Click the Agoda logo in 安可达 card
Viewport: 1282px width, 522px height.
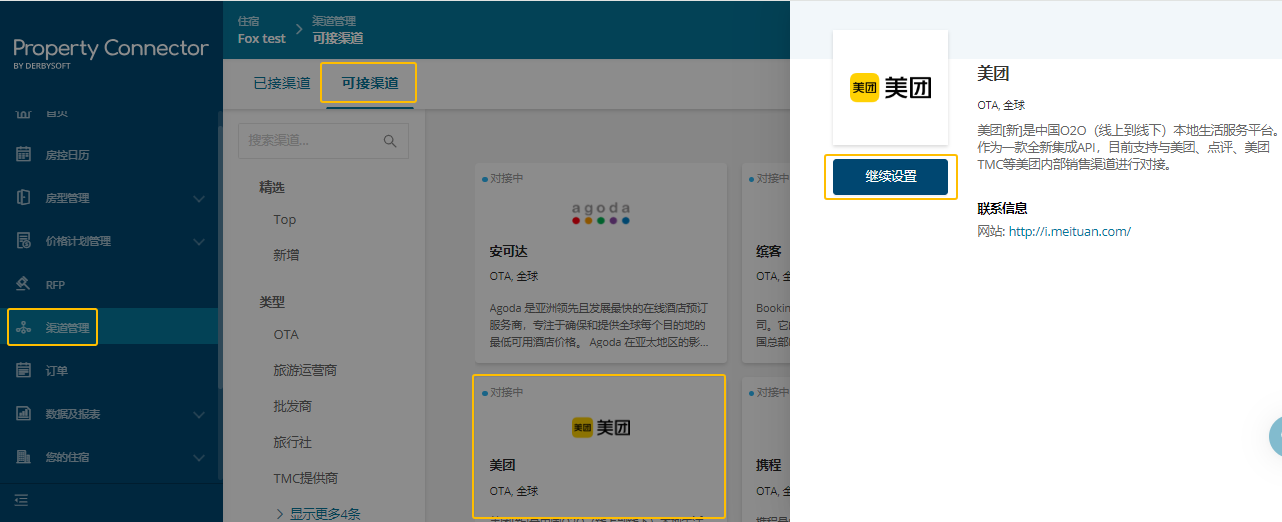pyautogui.click(x=601, y=213)
